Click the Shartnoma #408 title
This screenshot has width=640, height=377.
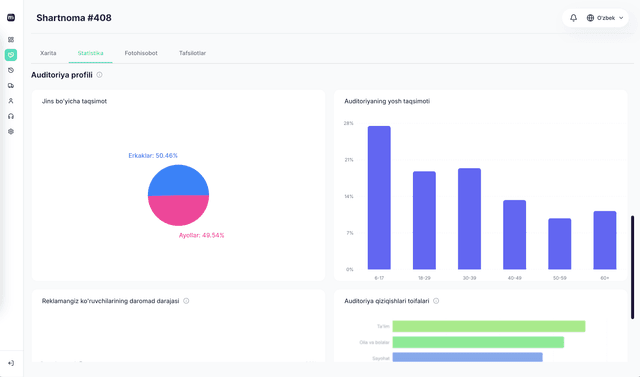point(74,18)
